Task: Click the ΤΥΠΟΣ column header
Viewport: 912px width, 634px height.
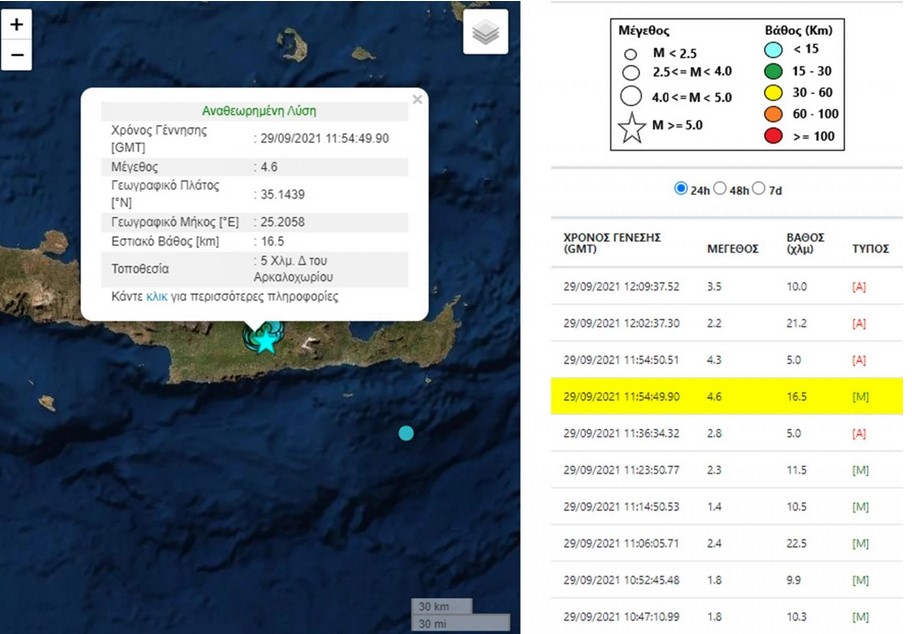Action: click(x=871, y=249)
